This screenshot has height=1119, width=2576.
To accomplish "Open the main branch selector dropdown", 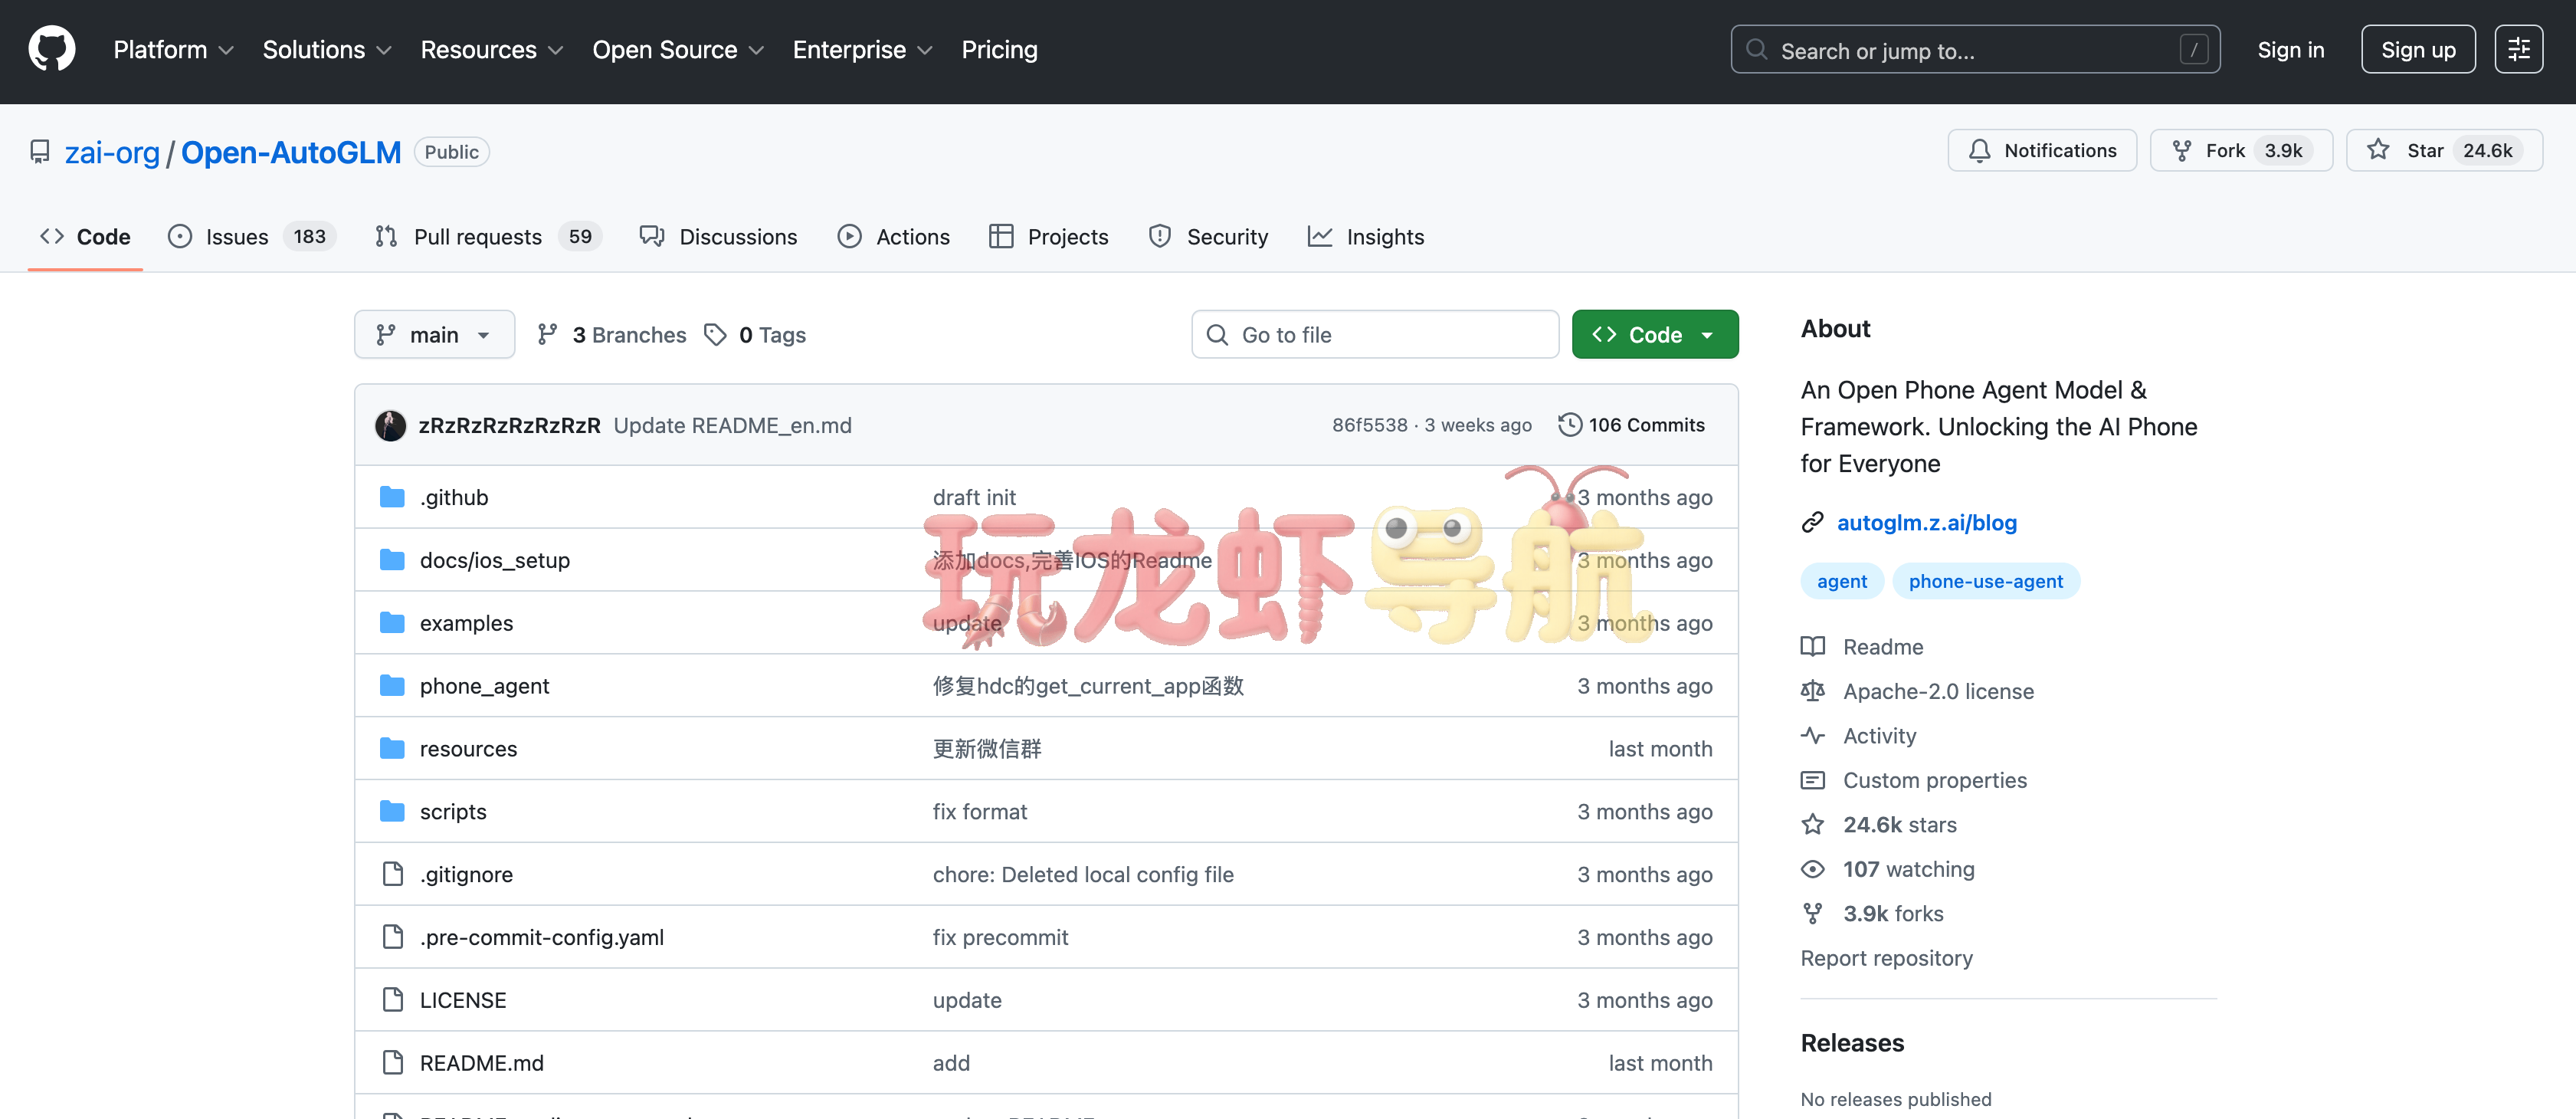I will 434,335.
